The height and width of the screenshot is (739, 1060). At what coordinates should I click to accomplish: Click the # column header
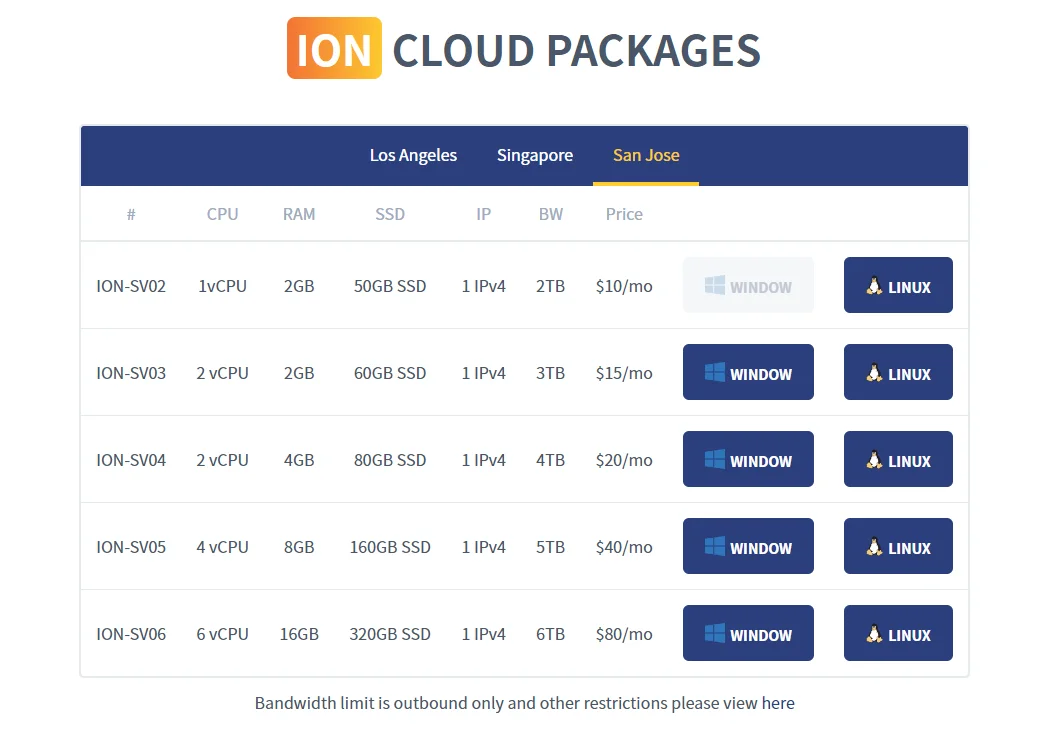coord(131,214)
